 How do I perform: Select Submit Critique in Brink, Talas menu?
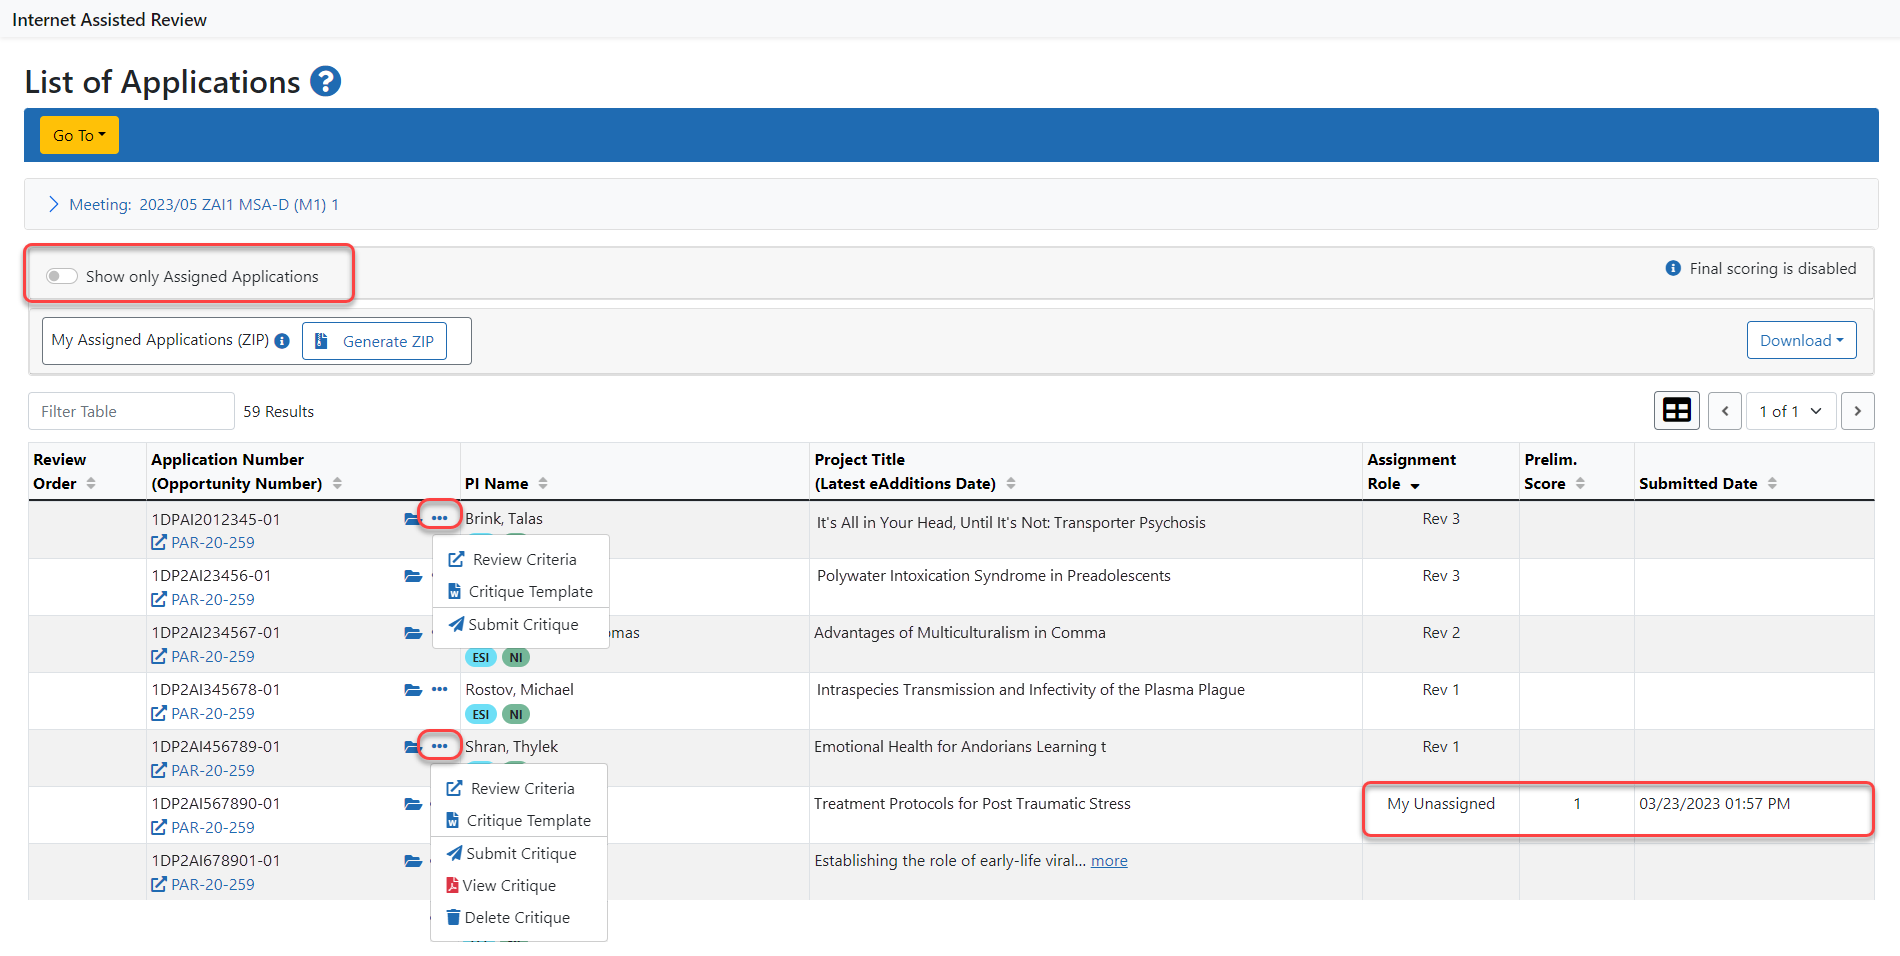(x=513, y=624)
